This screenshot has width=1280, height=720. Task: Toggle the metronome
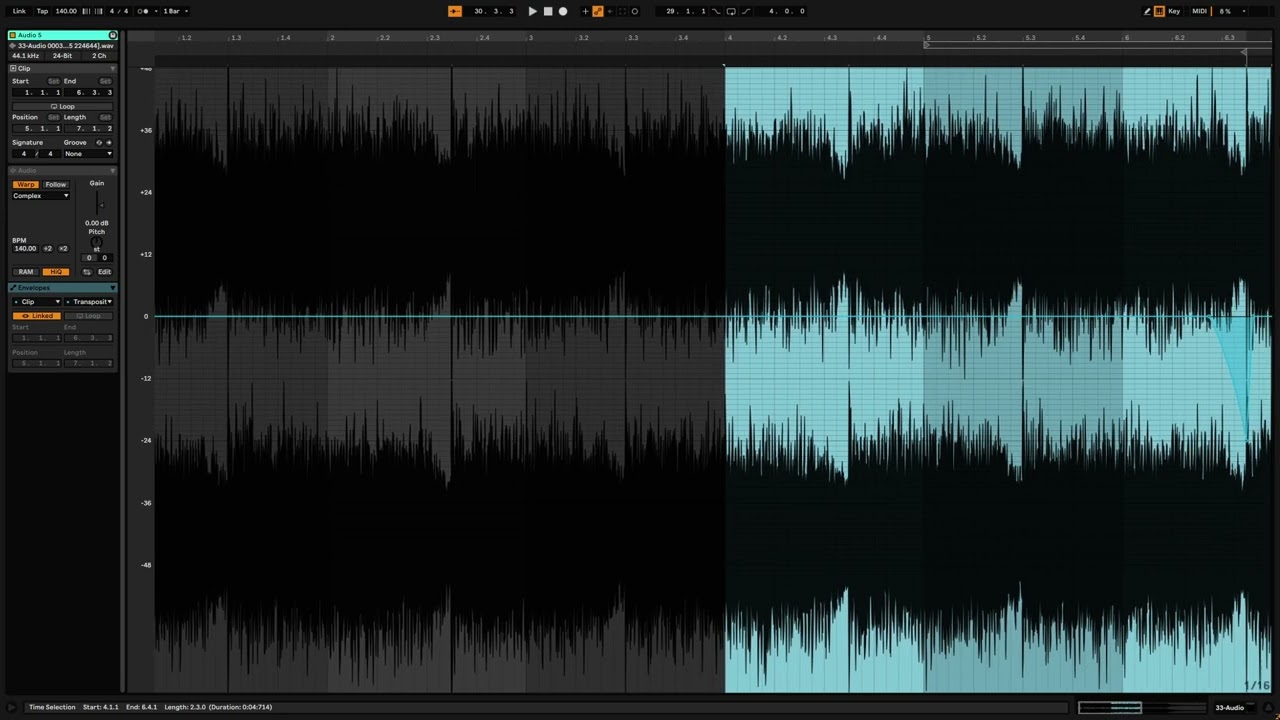pos(142,11)
